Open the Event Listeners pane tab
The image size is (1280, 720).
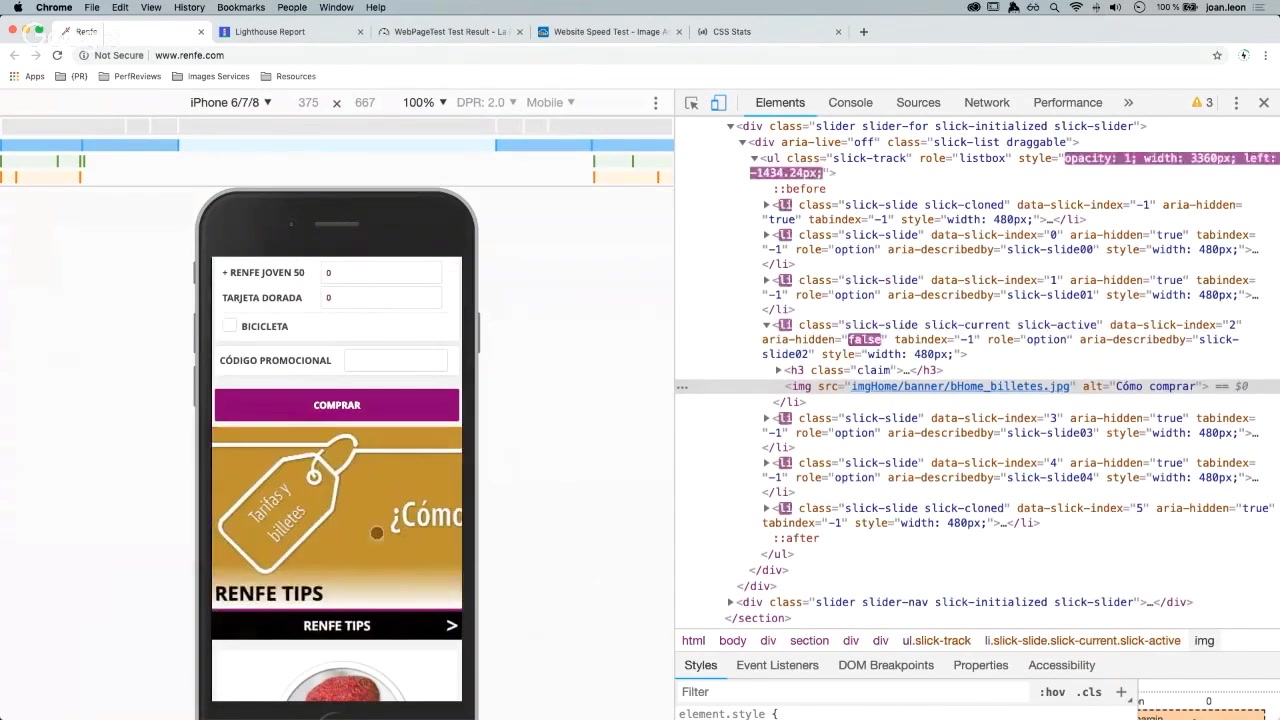(777, 666)
